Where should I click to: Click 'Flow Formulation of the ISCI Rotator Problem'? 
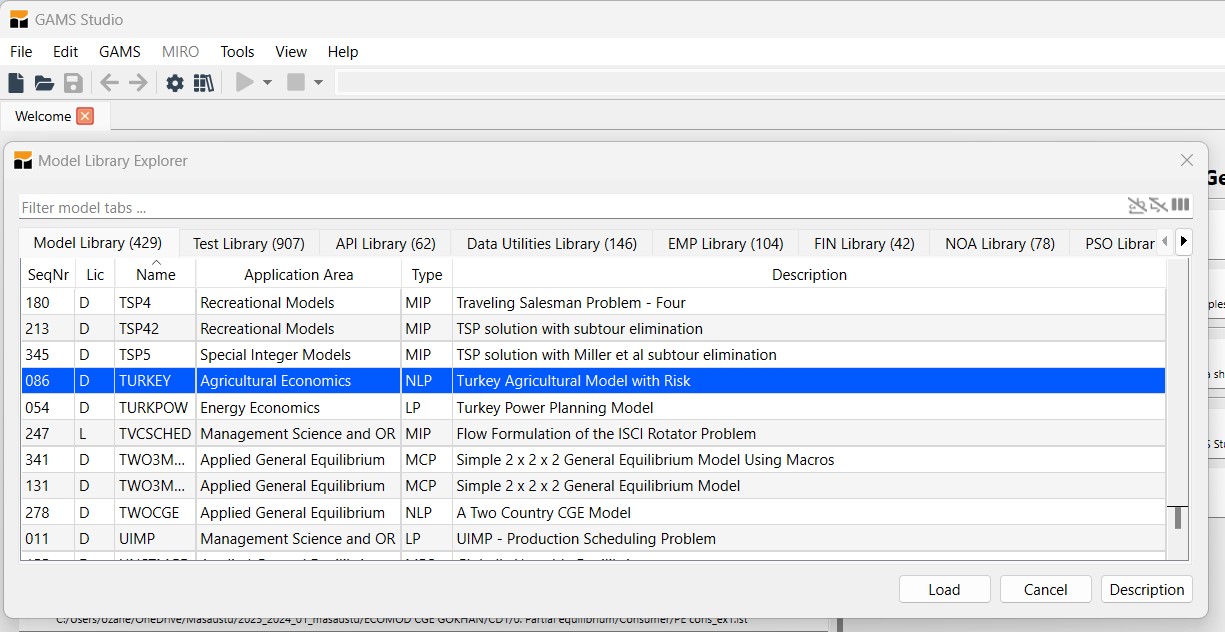pos(606,433)
